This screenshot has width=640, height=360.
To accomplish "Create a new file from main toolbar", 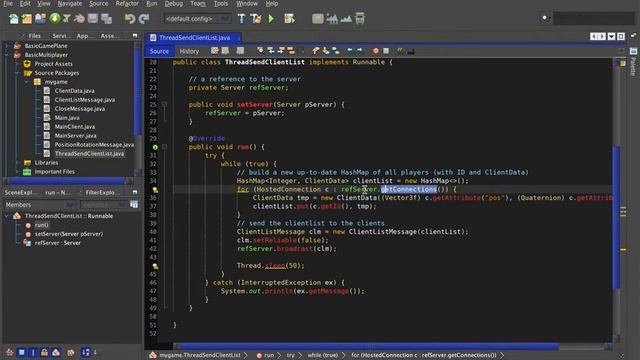I will 13,19.
